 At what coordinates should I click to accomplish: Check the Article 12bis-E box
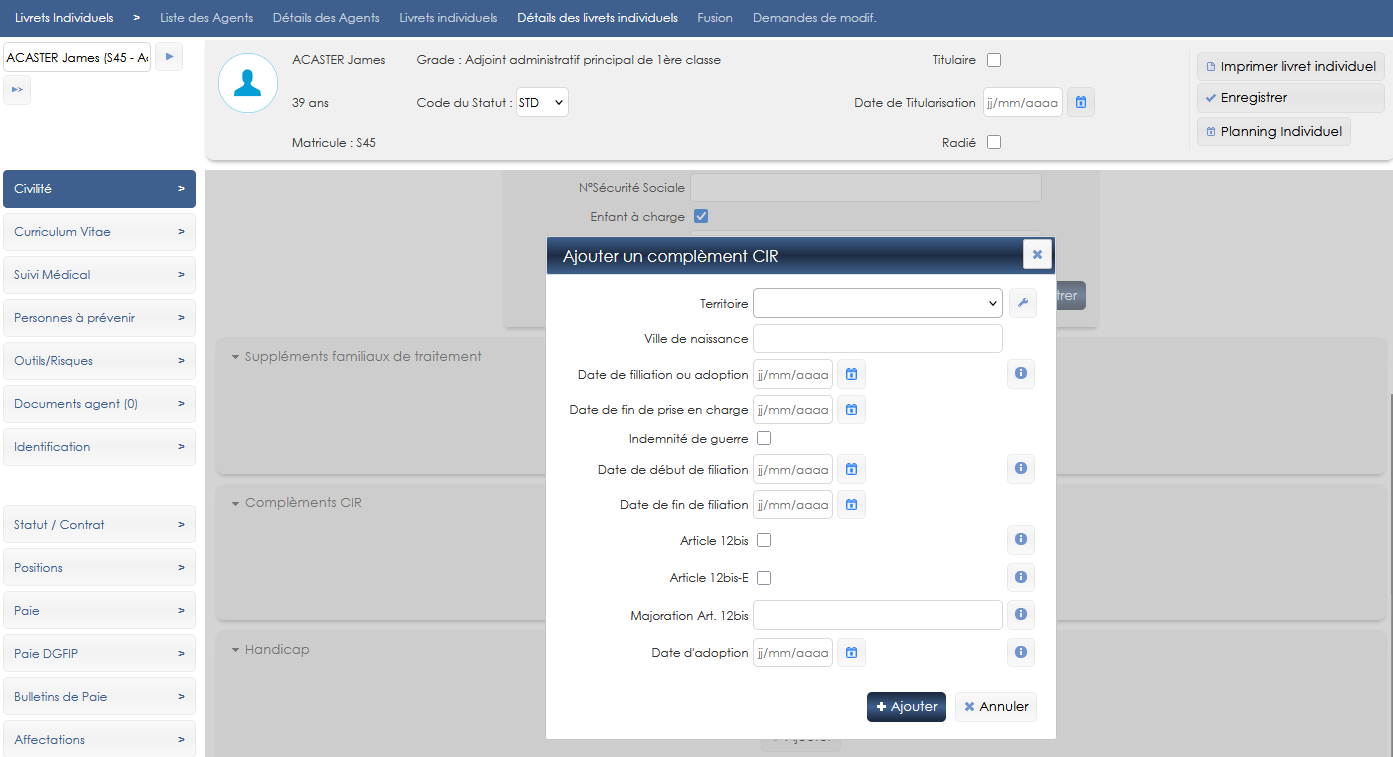pyautogui.click(x=764, y=578)
